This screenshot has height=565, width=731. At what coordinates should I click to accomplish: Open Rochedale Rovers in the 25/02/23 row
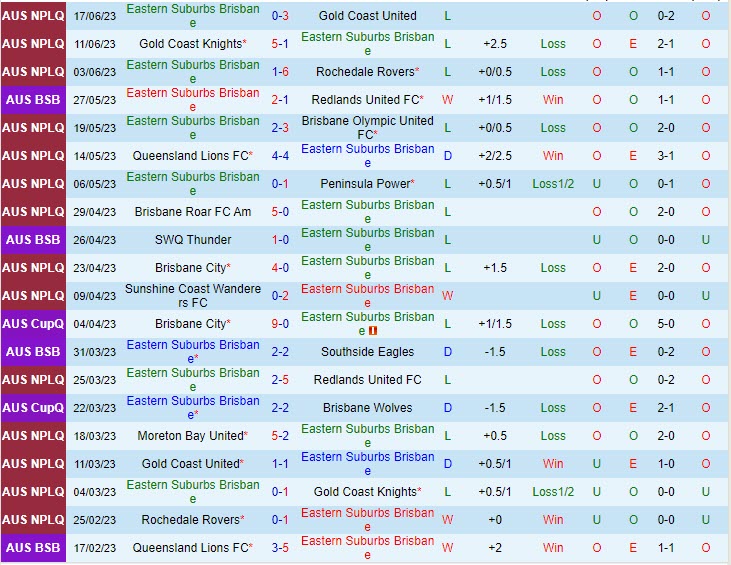[x=193, y=519]
